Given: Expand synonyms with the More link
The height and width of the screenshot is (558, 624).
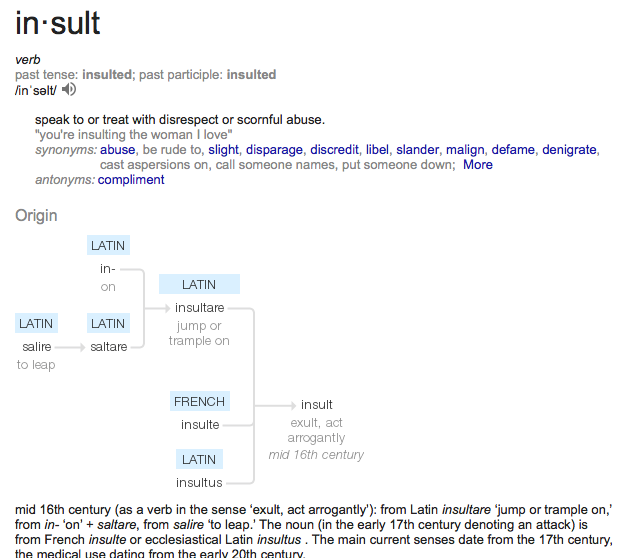Looking at the screenshot, I should coord(477,165).
